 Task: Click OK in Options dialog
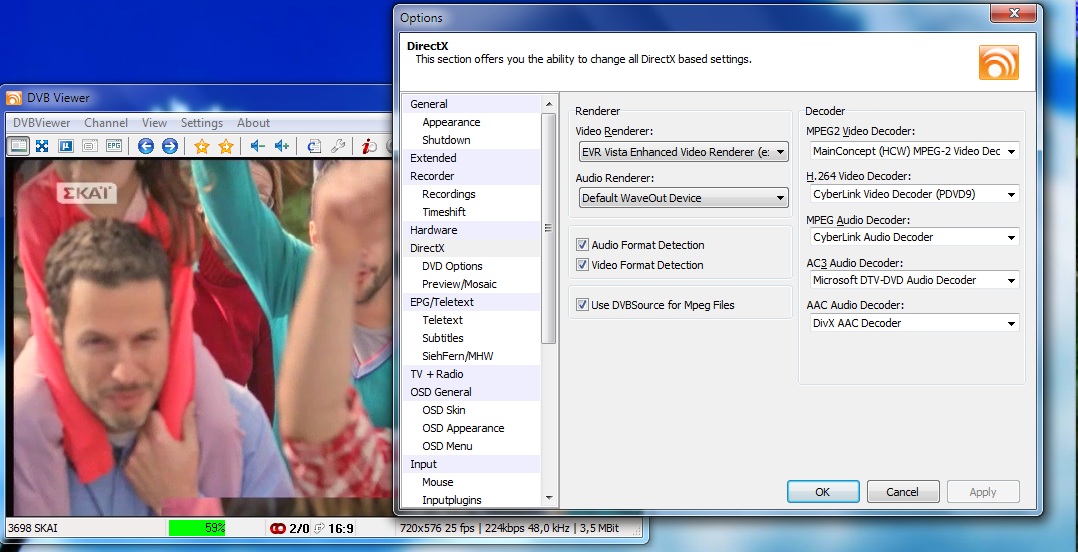pyautogui.click(x=823, y=492)
